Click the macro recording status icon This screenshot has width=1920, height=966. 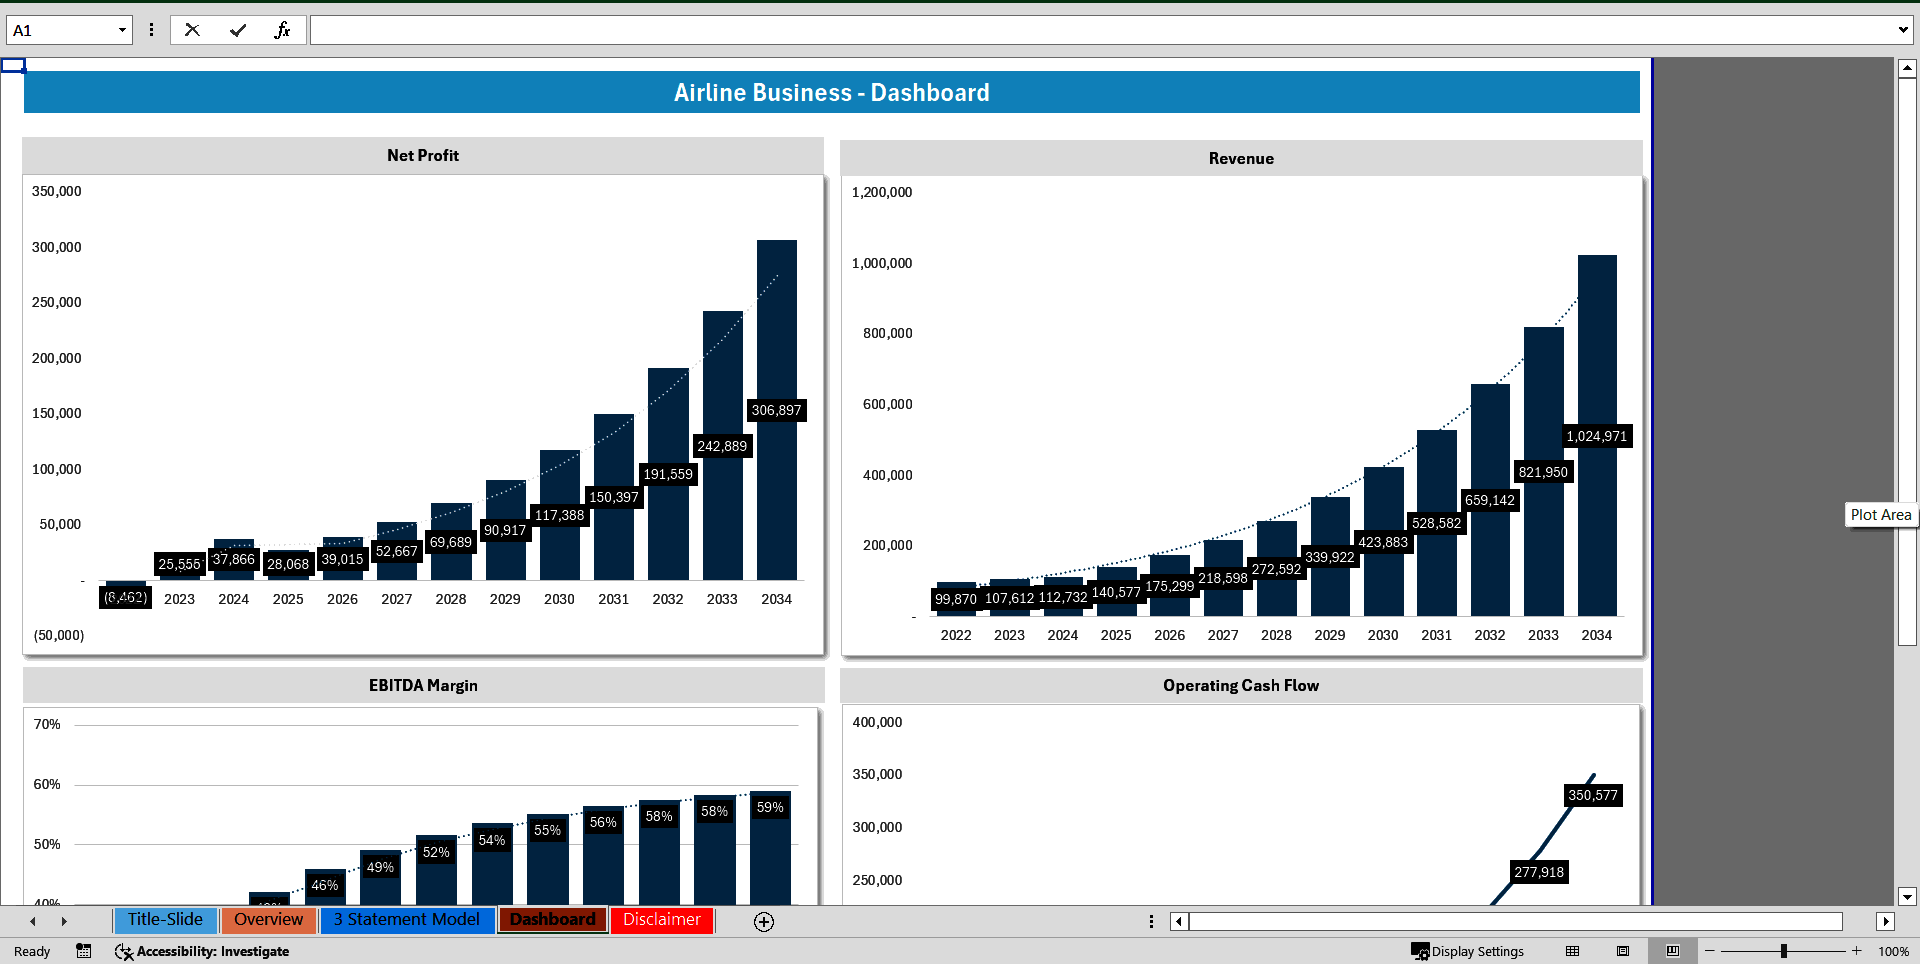(x=84, y=951)
